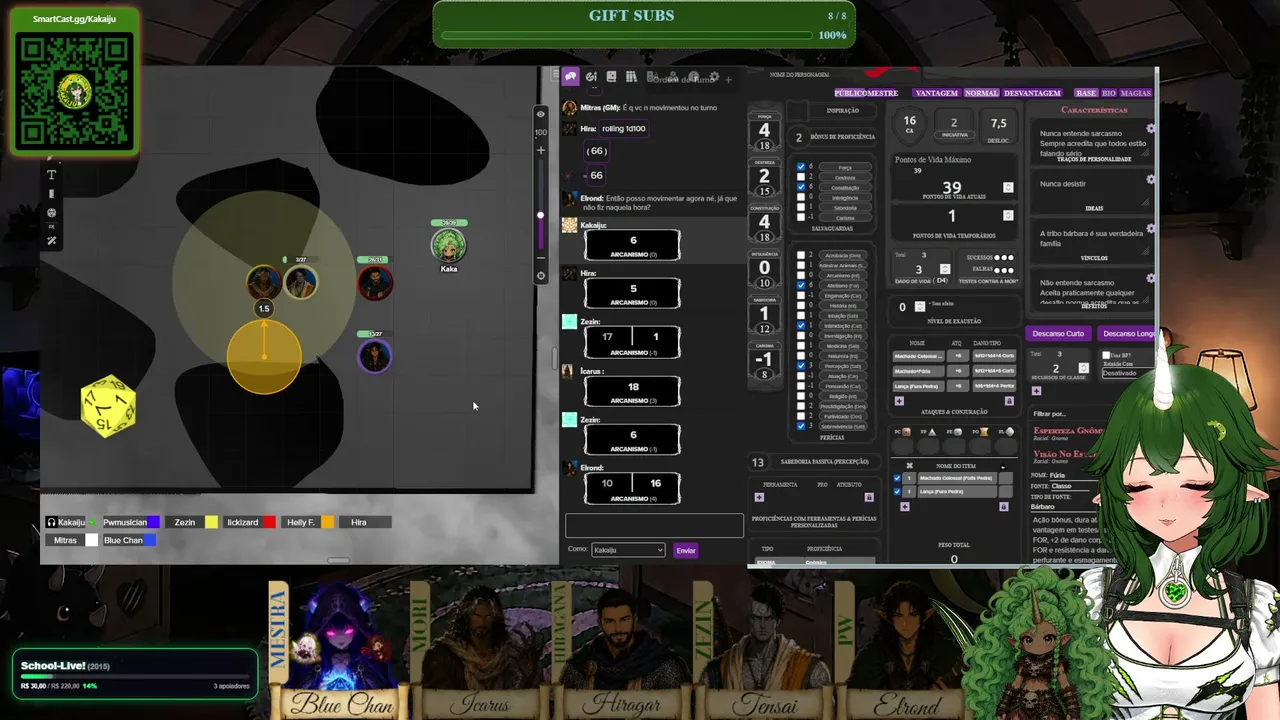
Task: Toggle the Atletismo skill proficiency checkbox
Action: (801, 285)
